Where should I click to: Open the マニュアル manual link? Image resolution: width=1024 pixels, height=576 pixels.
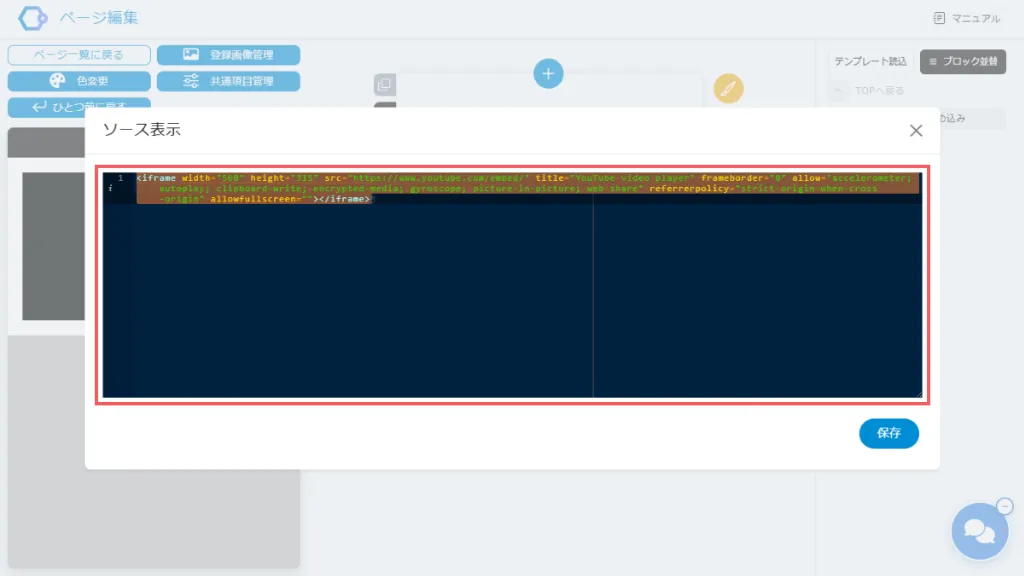pos(966,18)
